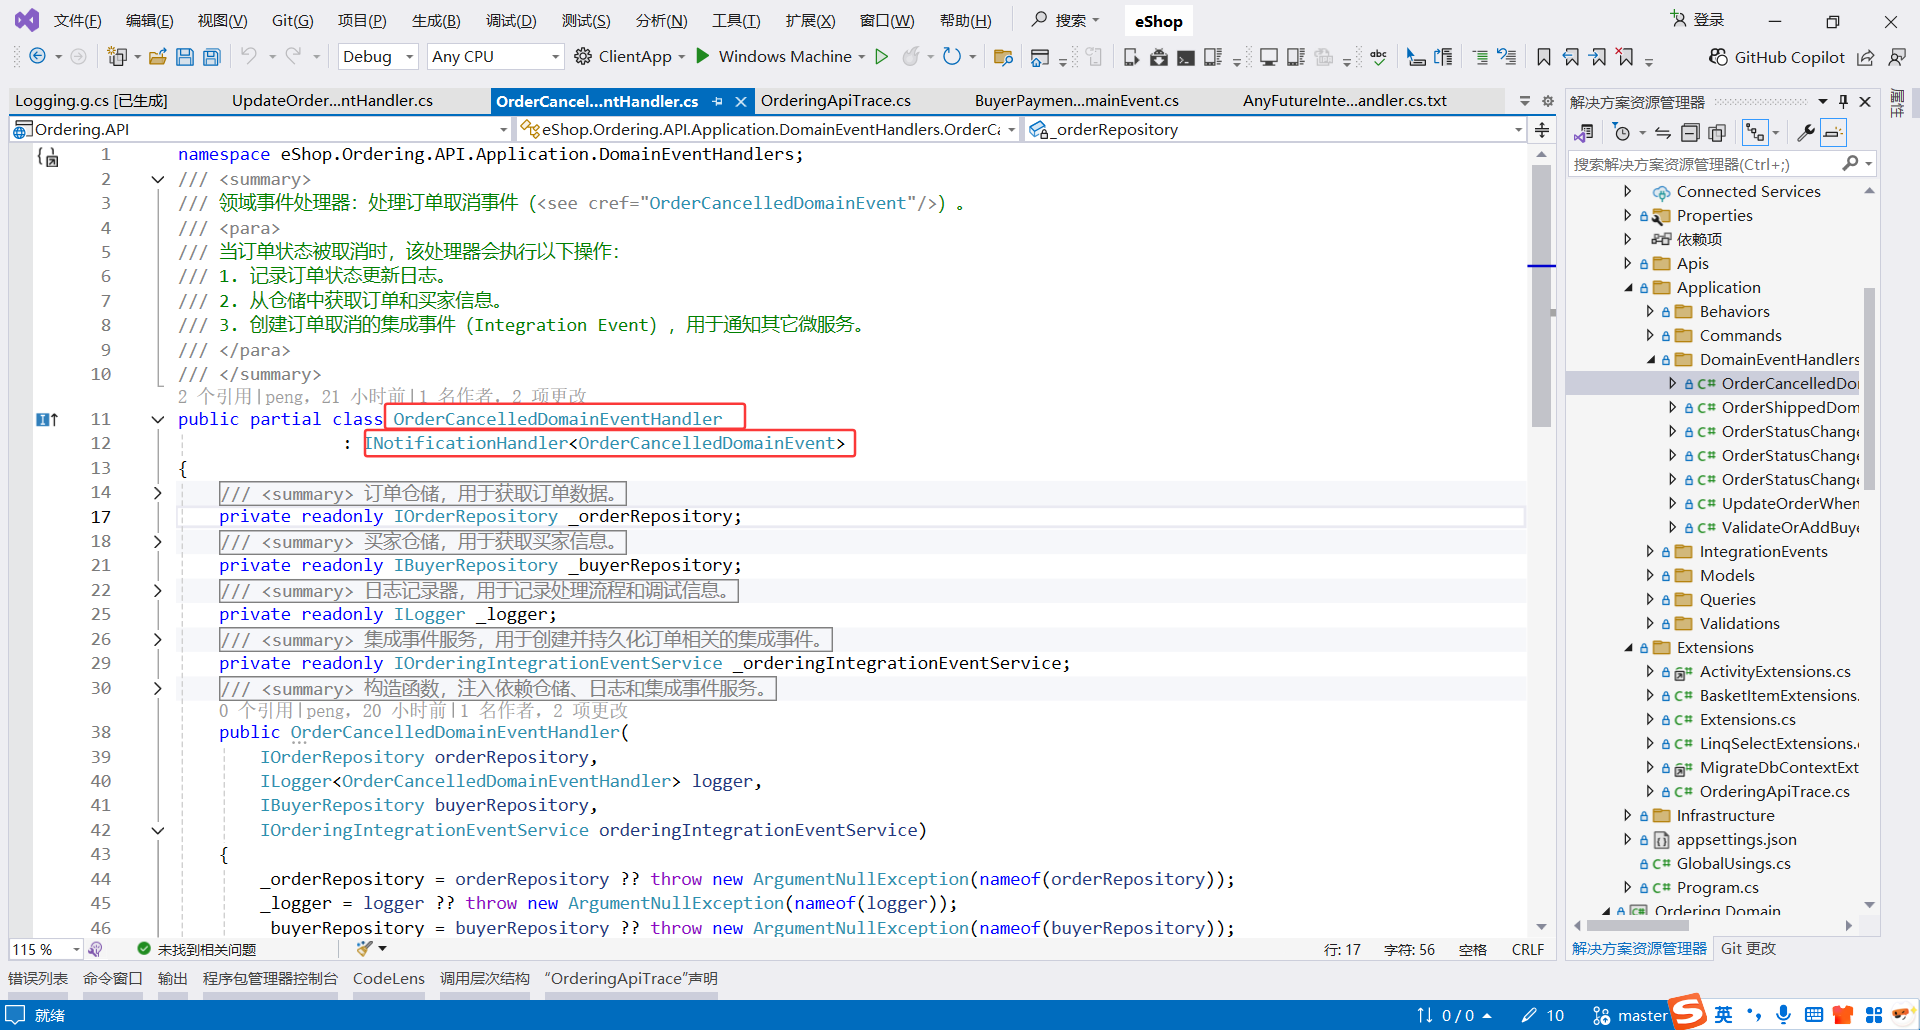1920x1030 pixels.
Task: Click the GitHub Copilot button
Action: tap(1777, 57)
